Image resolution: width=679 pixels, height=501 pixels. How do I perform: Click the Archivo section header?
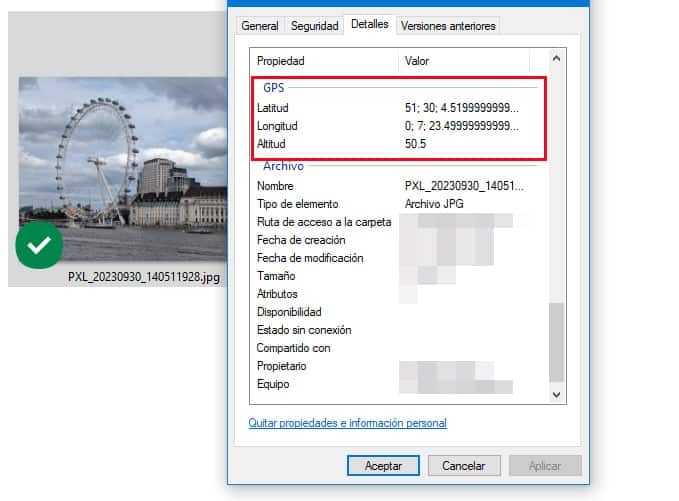(x=283, y=166)
